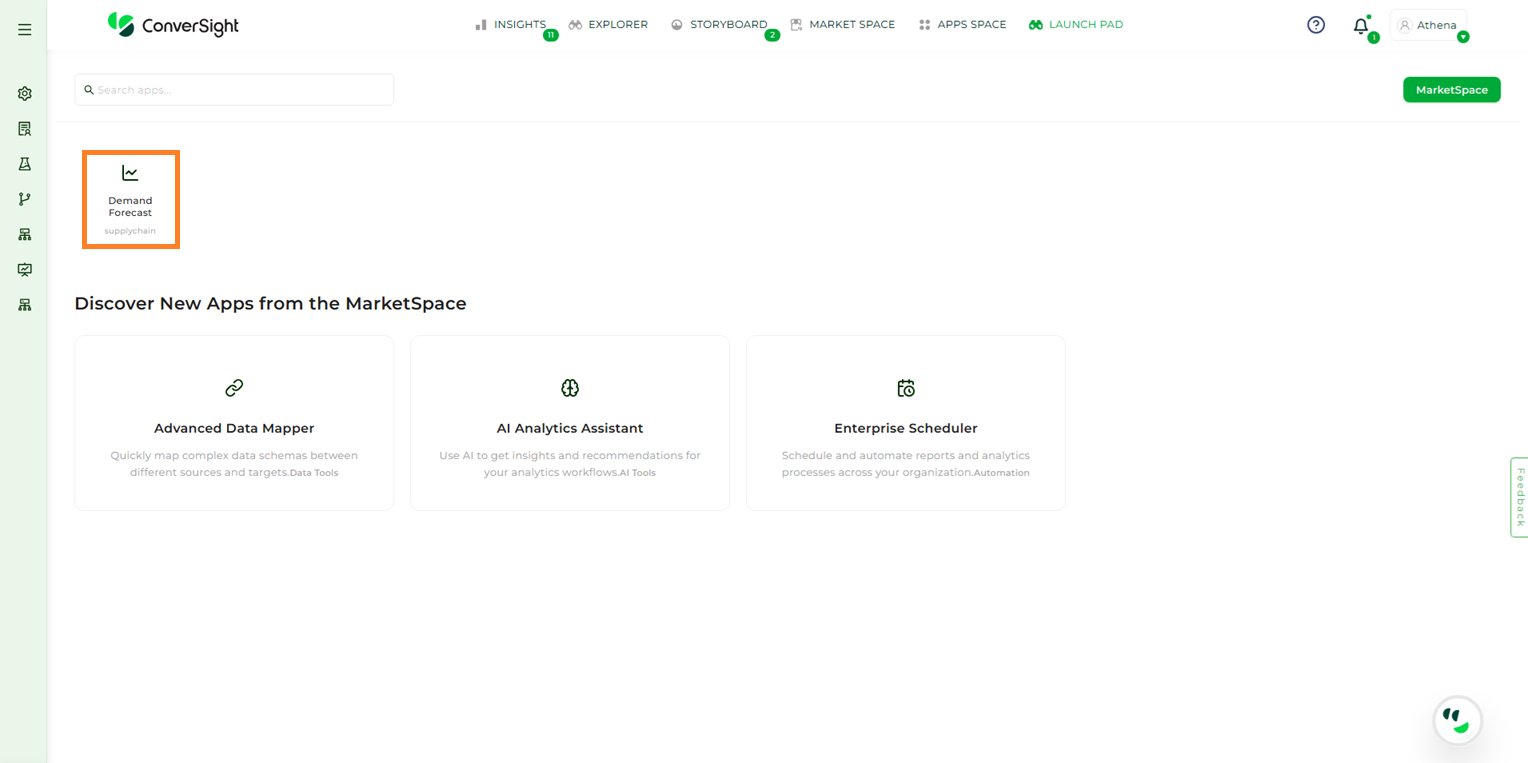Navigate to Apps Space tab
Image resolution: width=1528 pixels, height=763 pixels.
(x=962, y=25)
